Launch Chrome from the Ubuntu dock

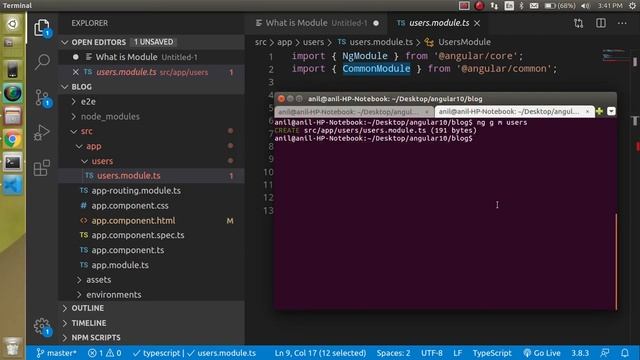click(x=12, y=140)
